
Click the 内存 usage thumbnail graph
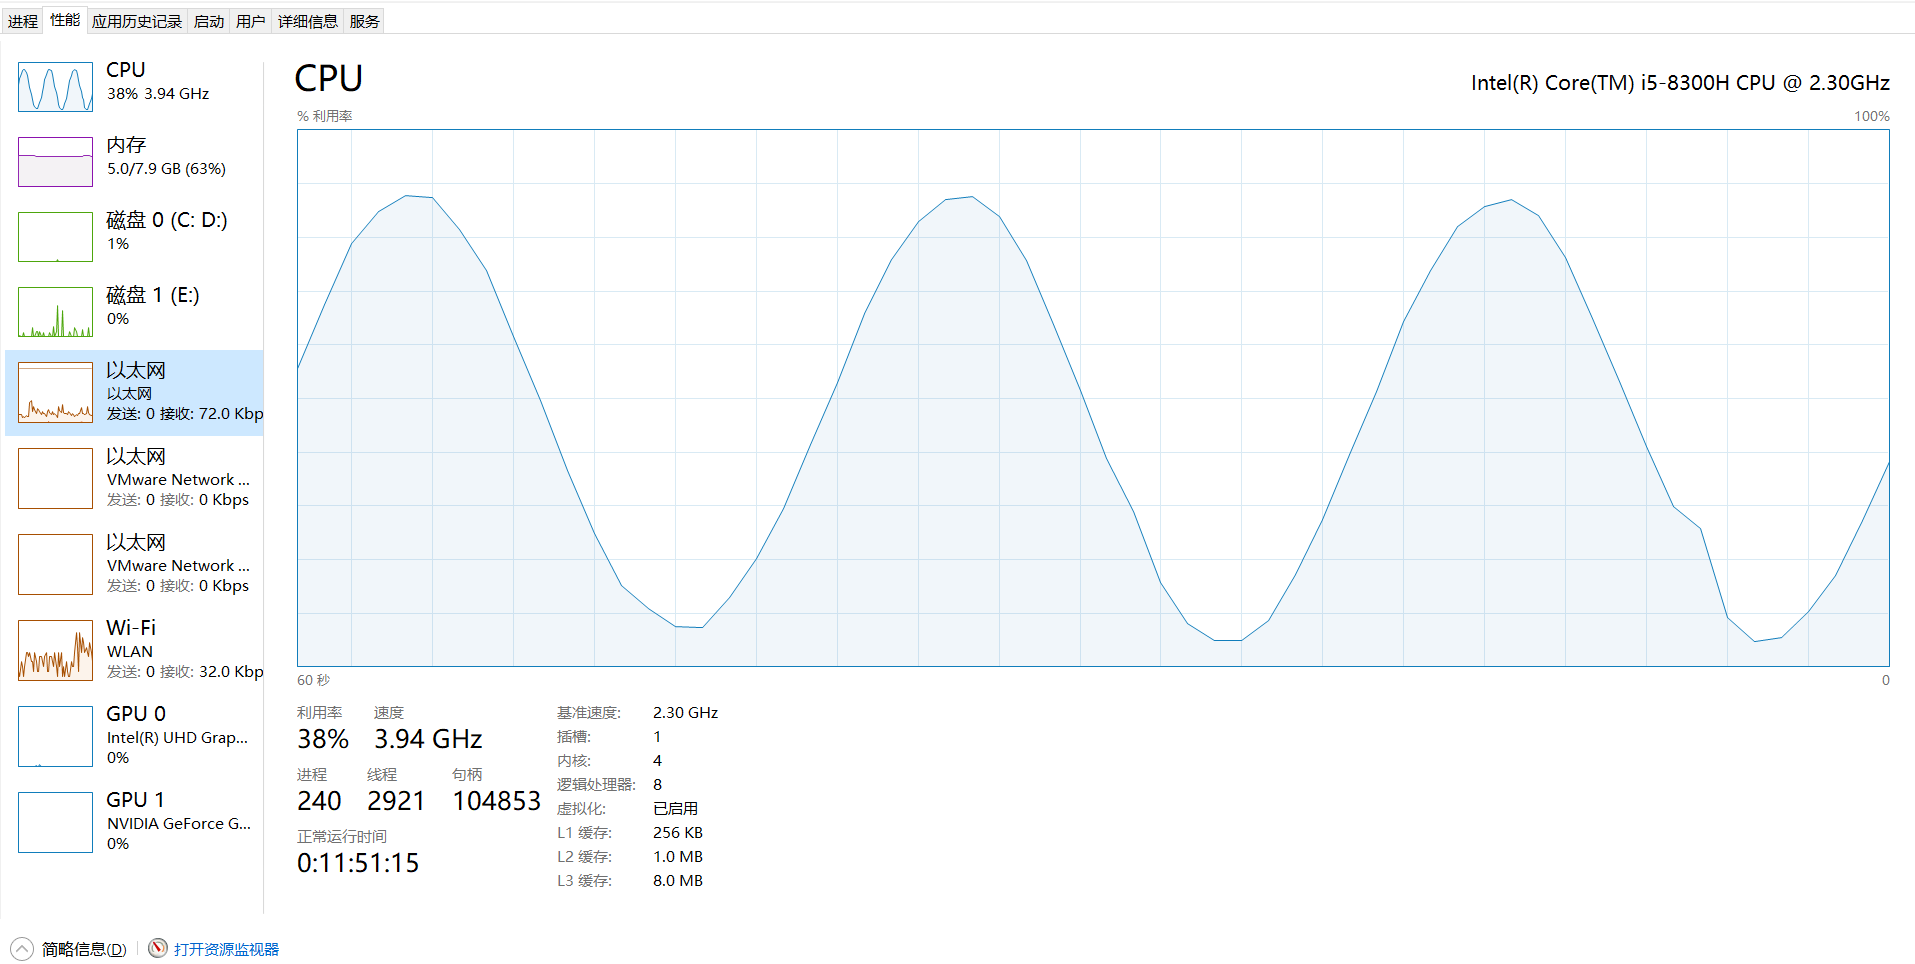(55, 162)
